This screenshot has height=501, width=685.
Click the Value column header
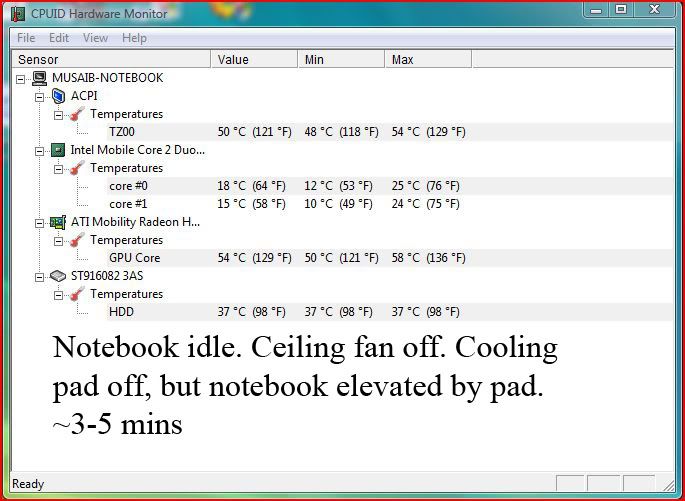coord(255,59)
